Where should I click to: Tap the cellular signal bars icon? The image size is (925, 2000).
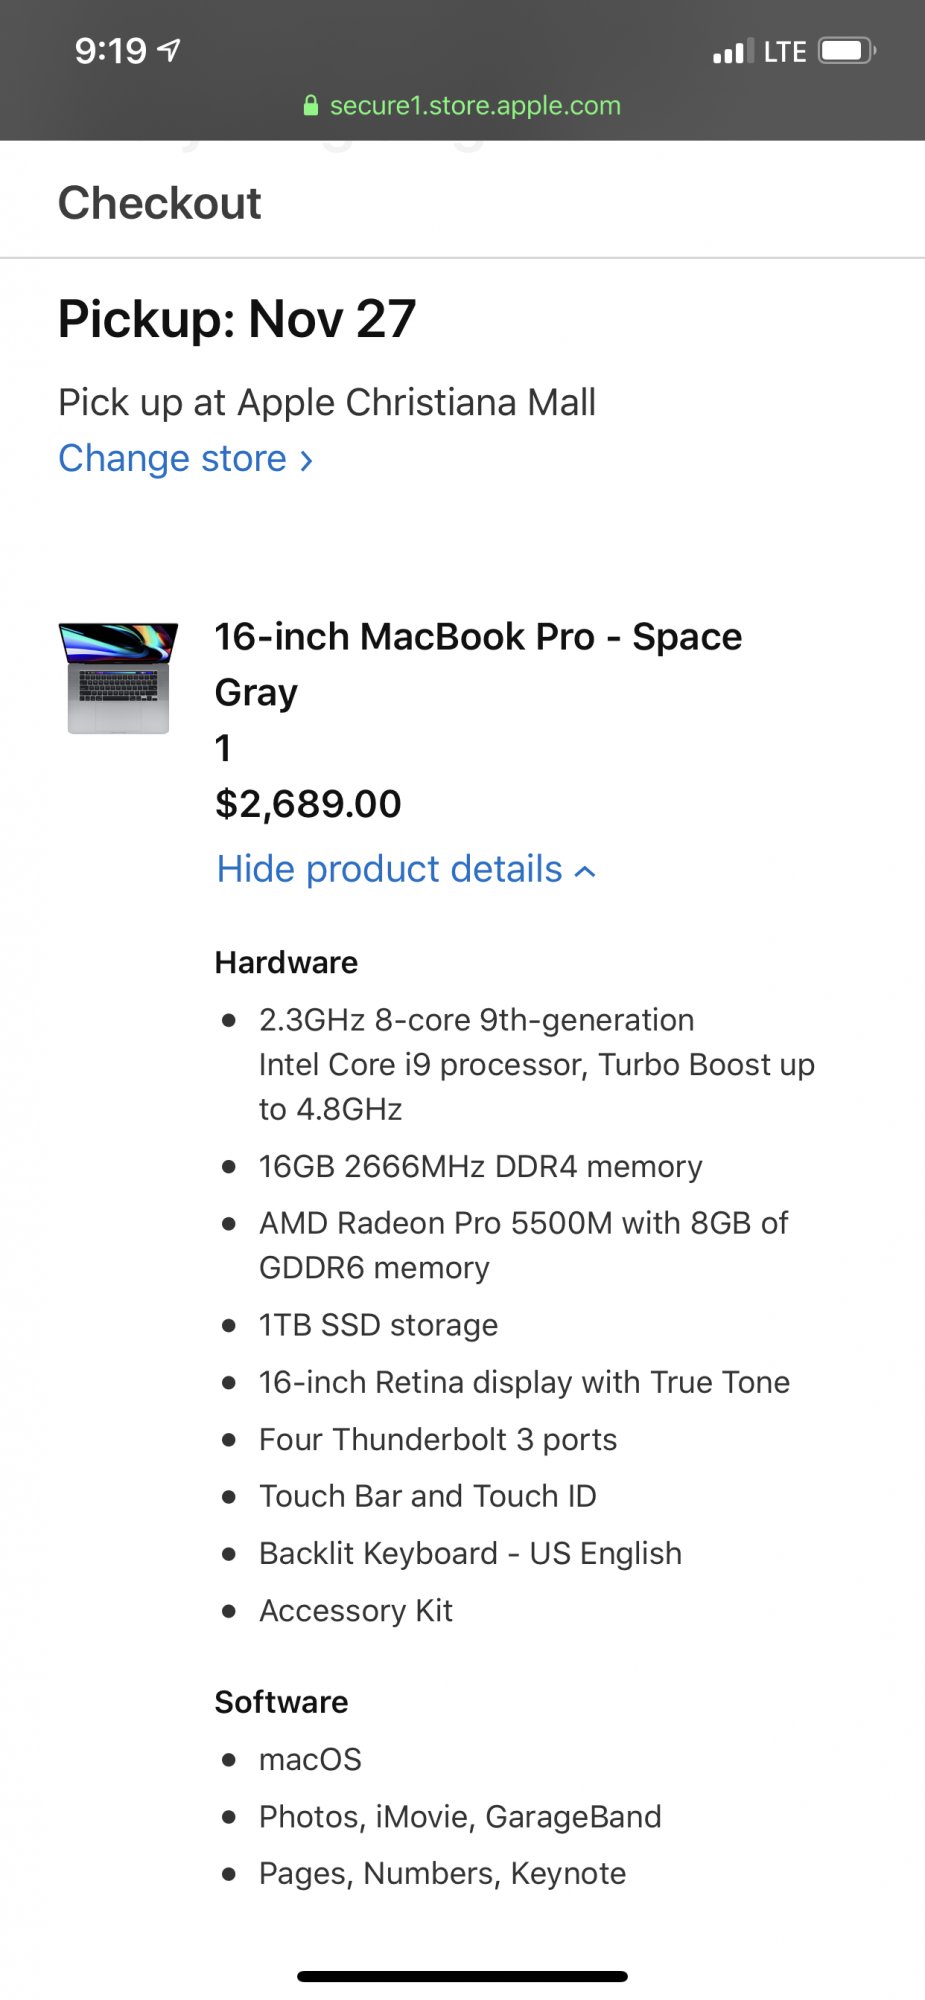[733, 52]
